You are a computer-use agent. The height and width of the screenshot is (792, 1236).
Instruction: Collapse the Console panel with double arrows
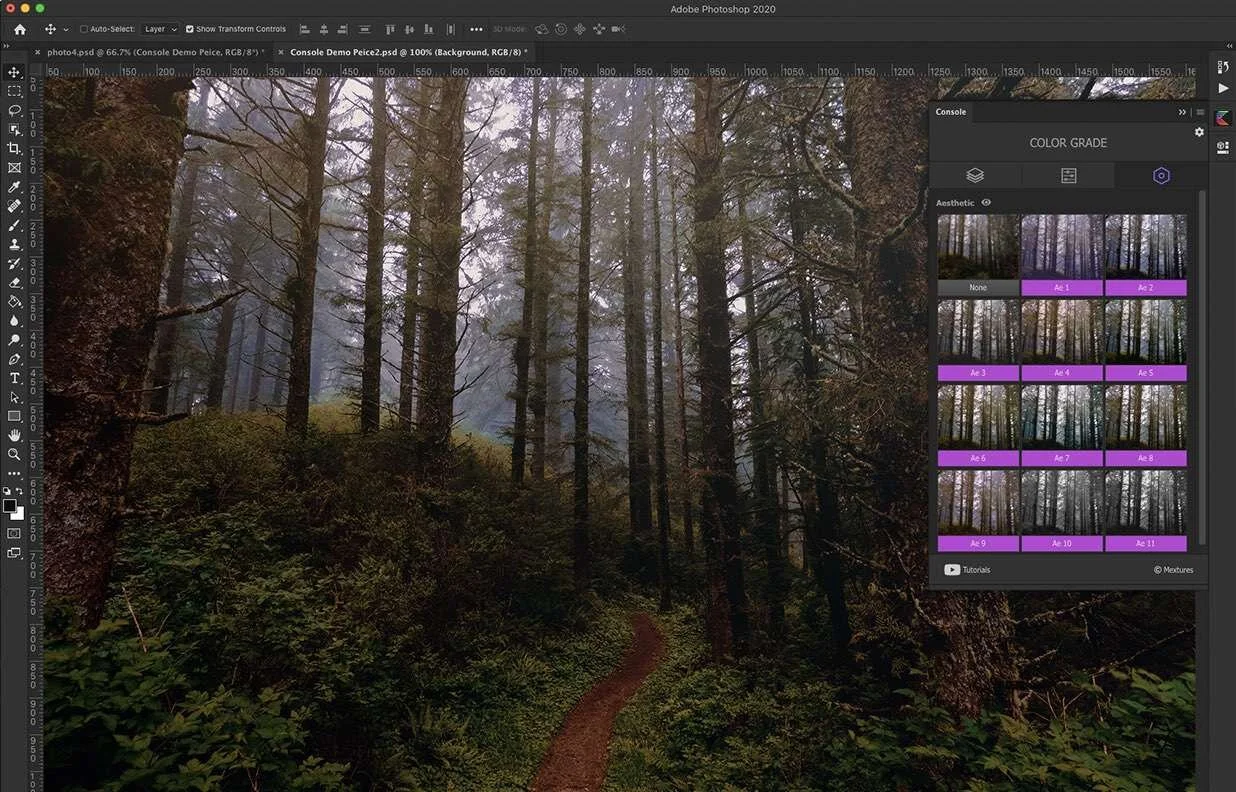coord(1182,112)
